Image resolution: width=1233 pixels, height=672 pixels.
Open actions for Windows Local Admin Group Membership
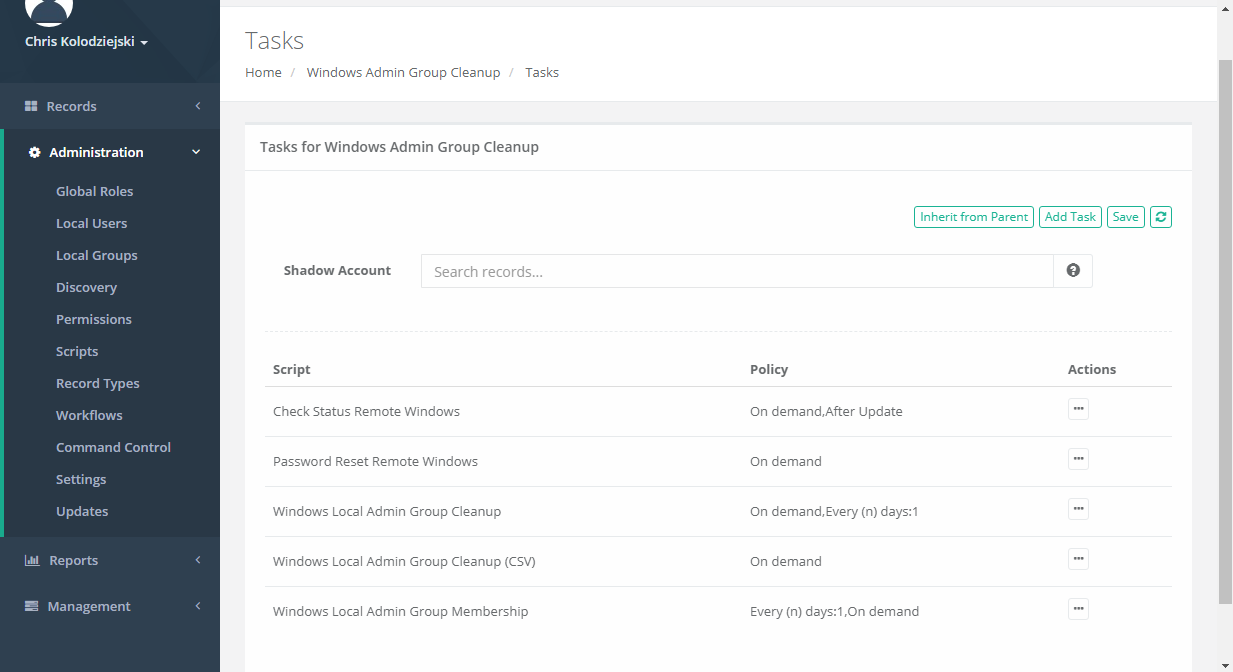(1078, 609)
